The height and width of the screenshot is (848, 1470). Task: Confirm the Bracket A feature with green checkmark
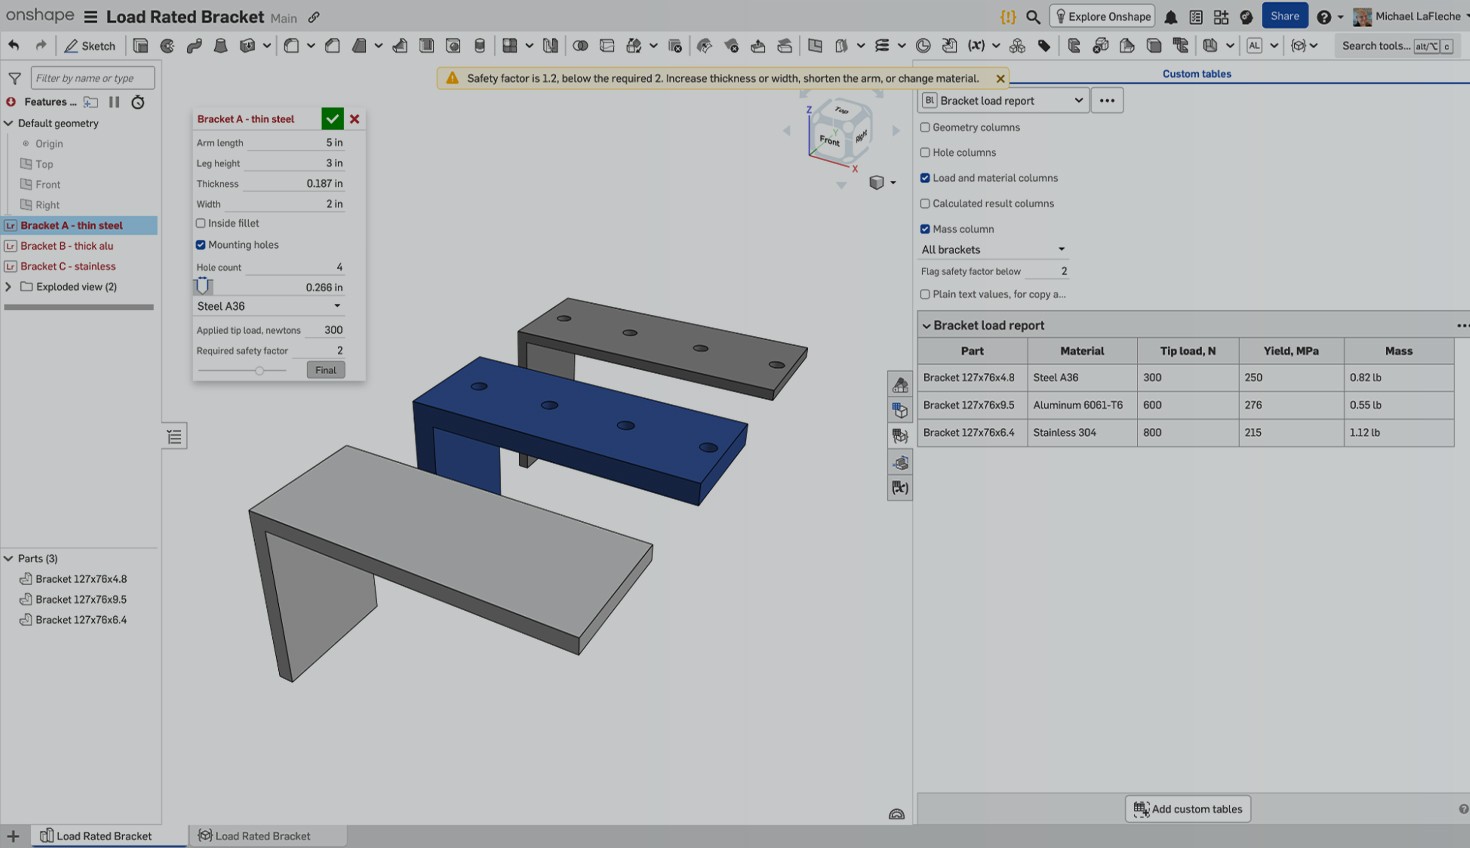coord(332,118)
